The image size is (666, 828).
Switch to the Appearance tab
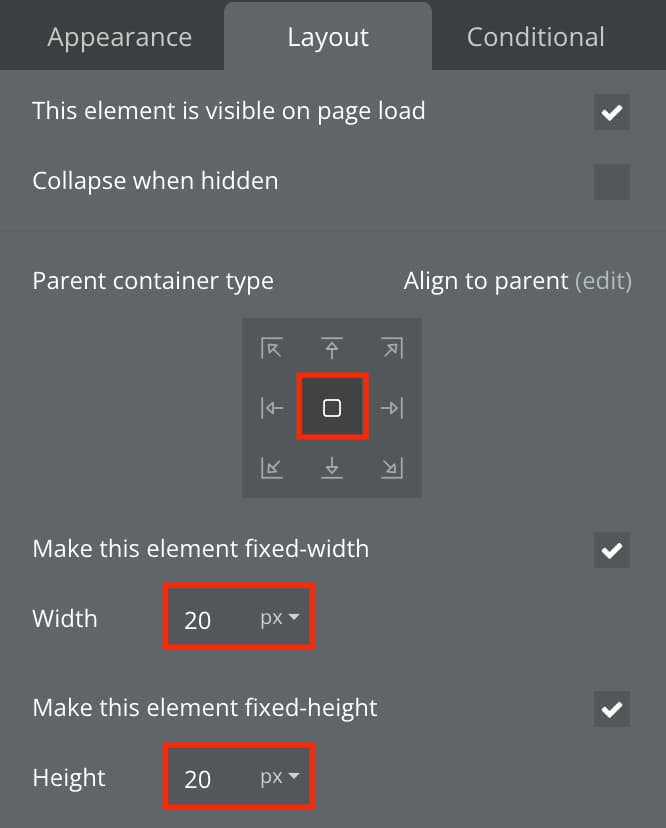pyautogui.click(x=120, y=37)
